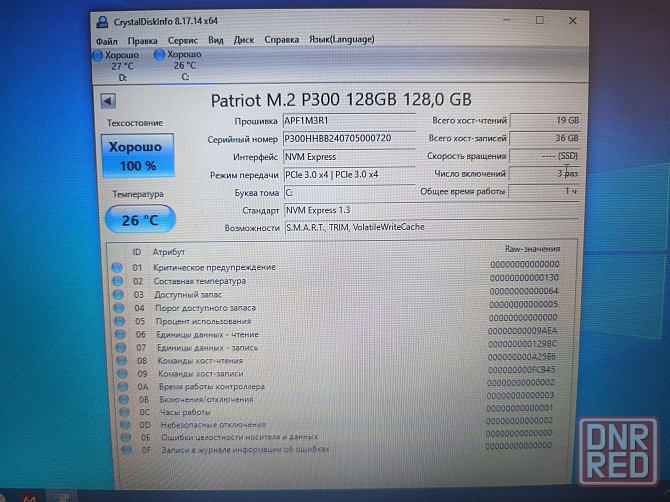Click status dot of Порог доступного запаса row
670x502 pixels.
pyautogui.click(x=119, y=308)
